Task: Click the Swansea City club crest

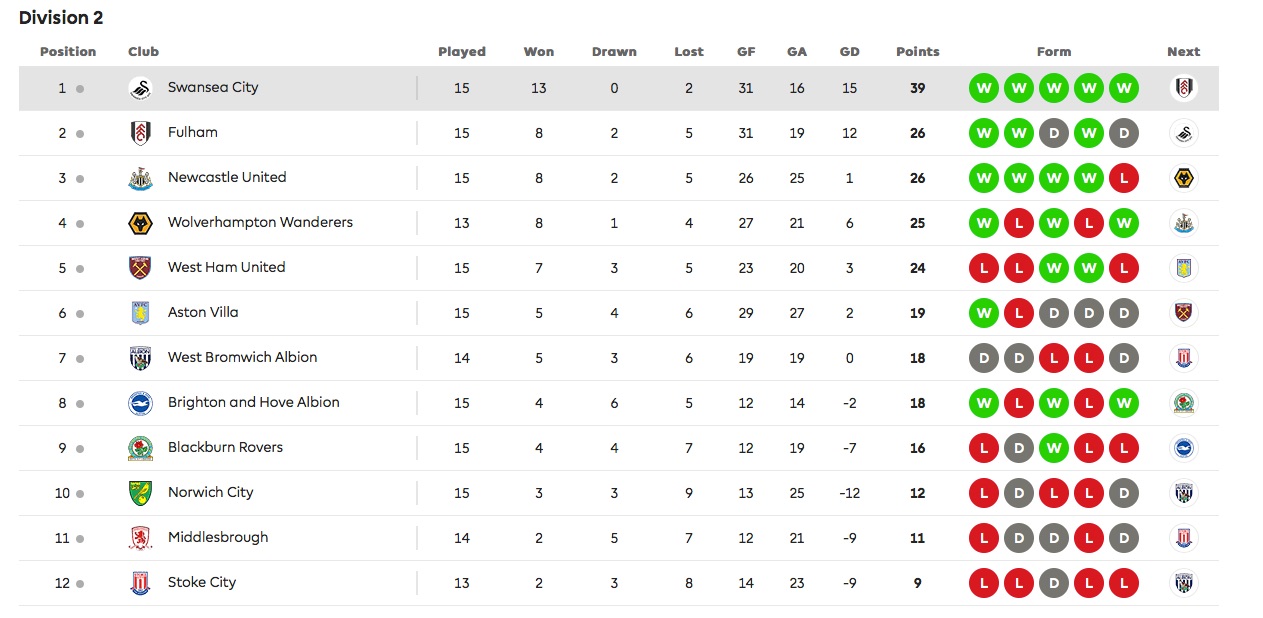Action: pos(140,89)
